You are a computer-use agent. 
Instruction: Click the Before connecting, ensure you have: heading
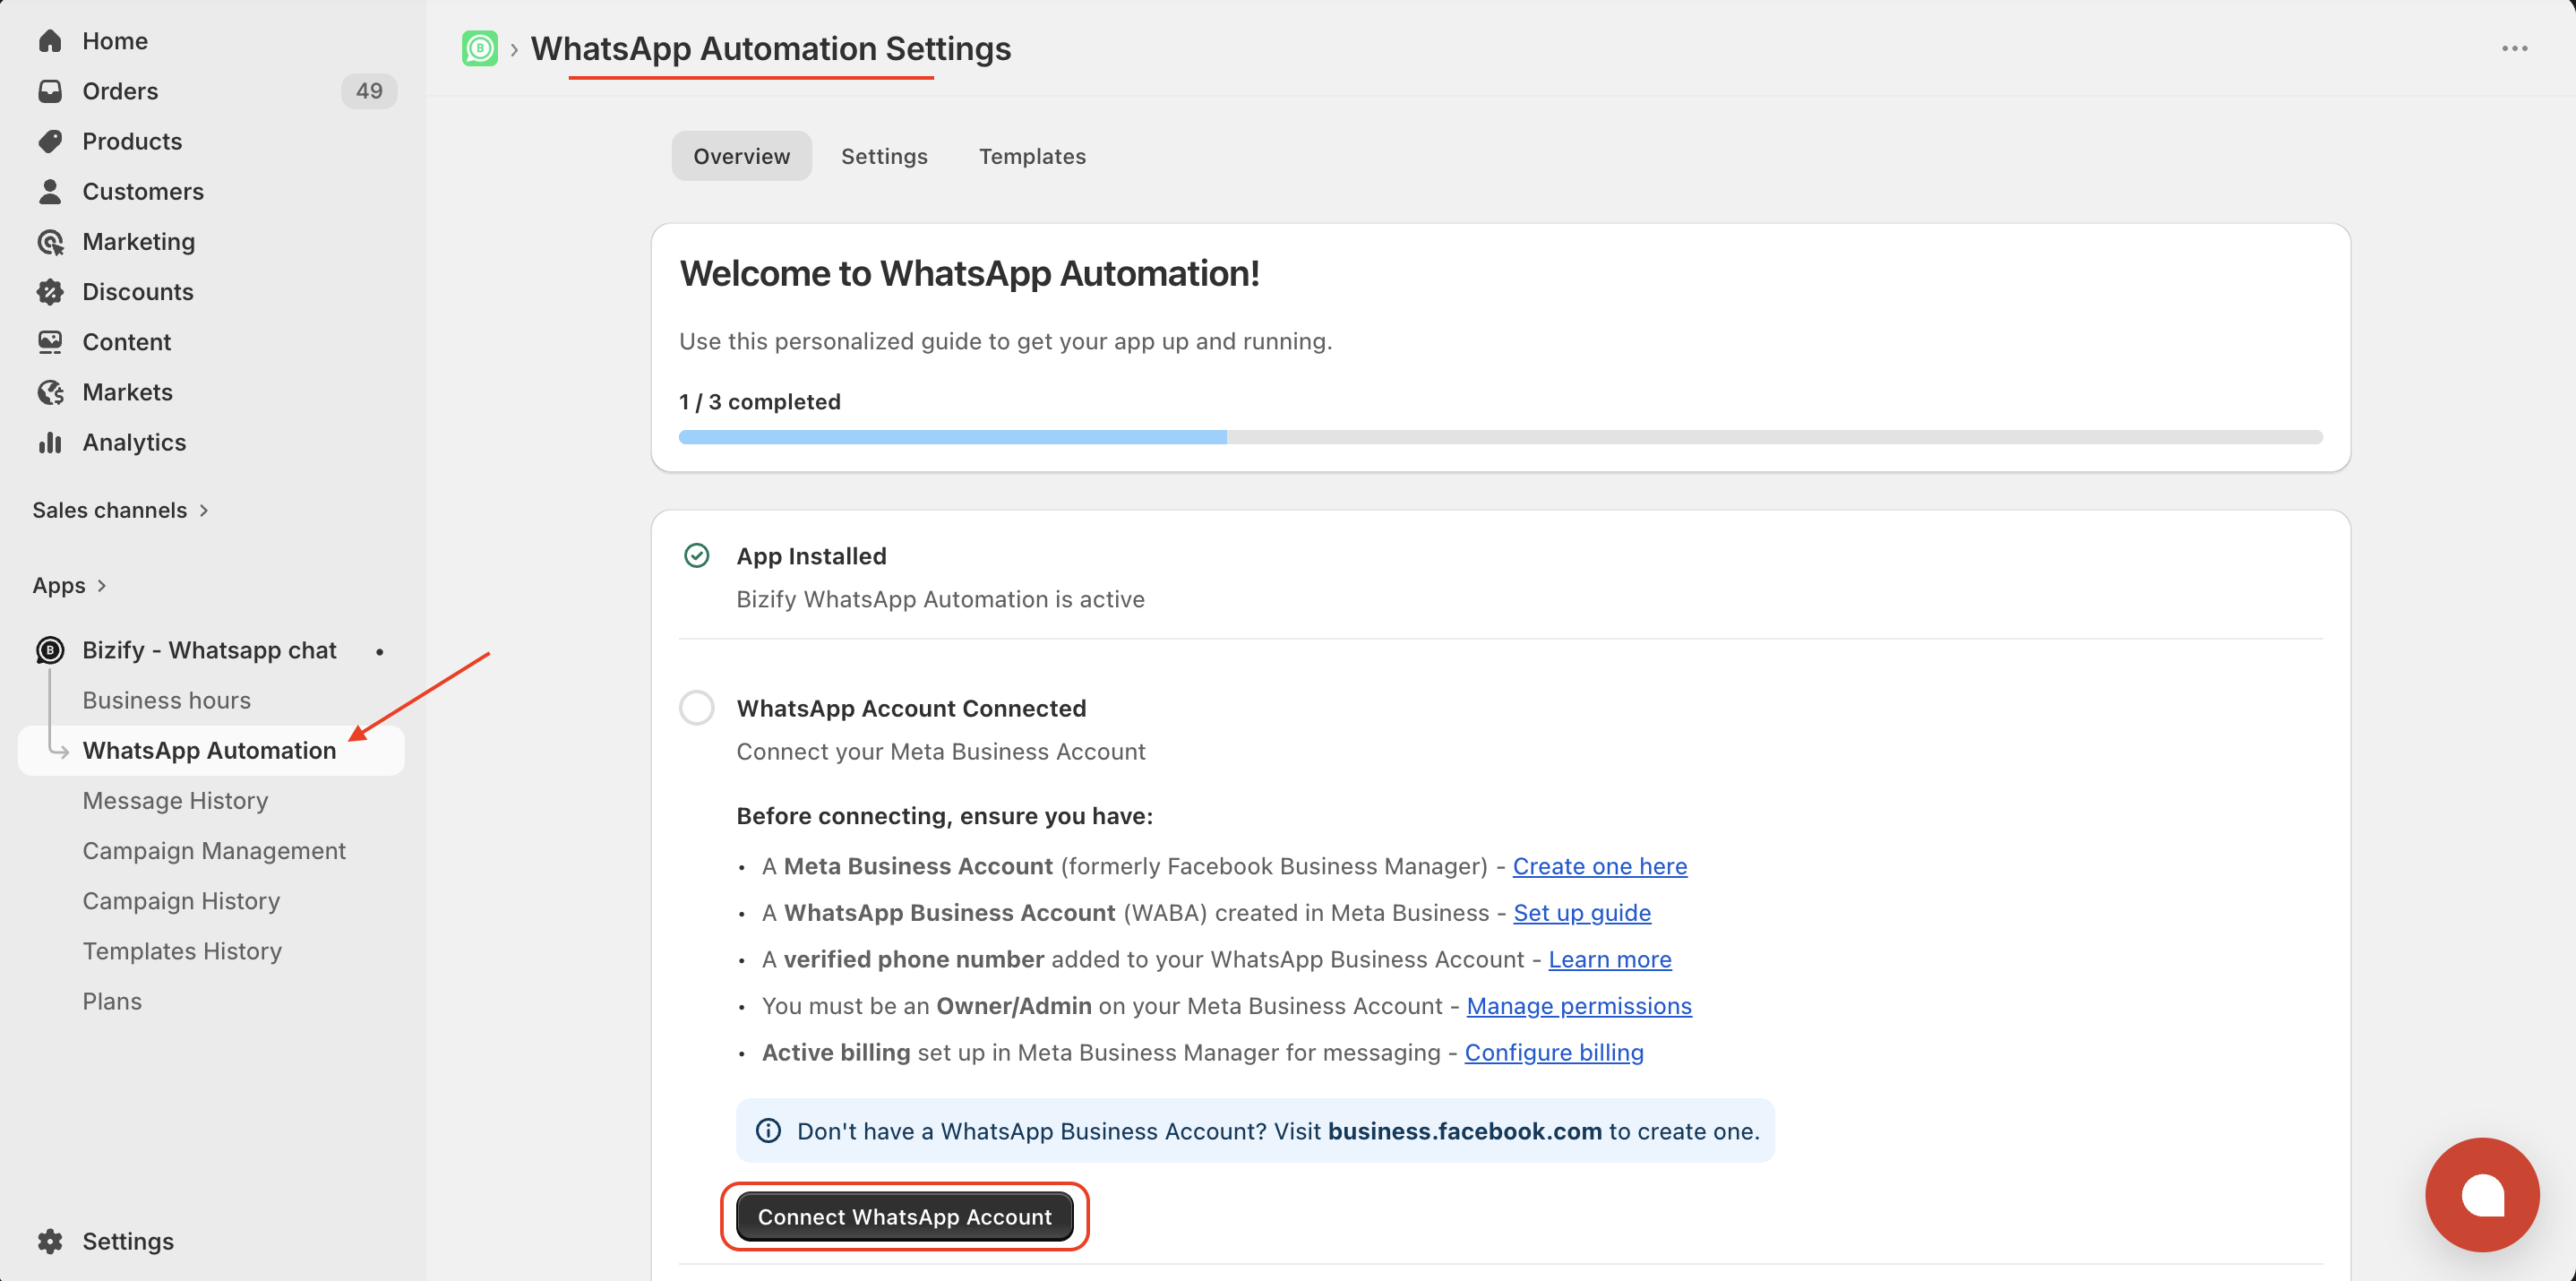tap(944, 816)
